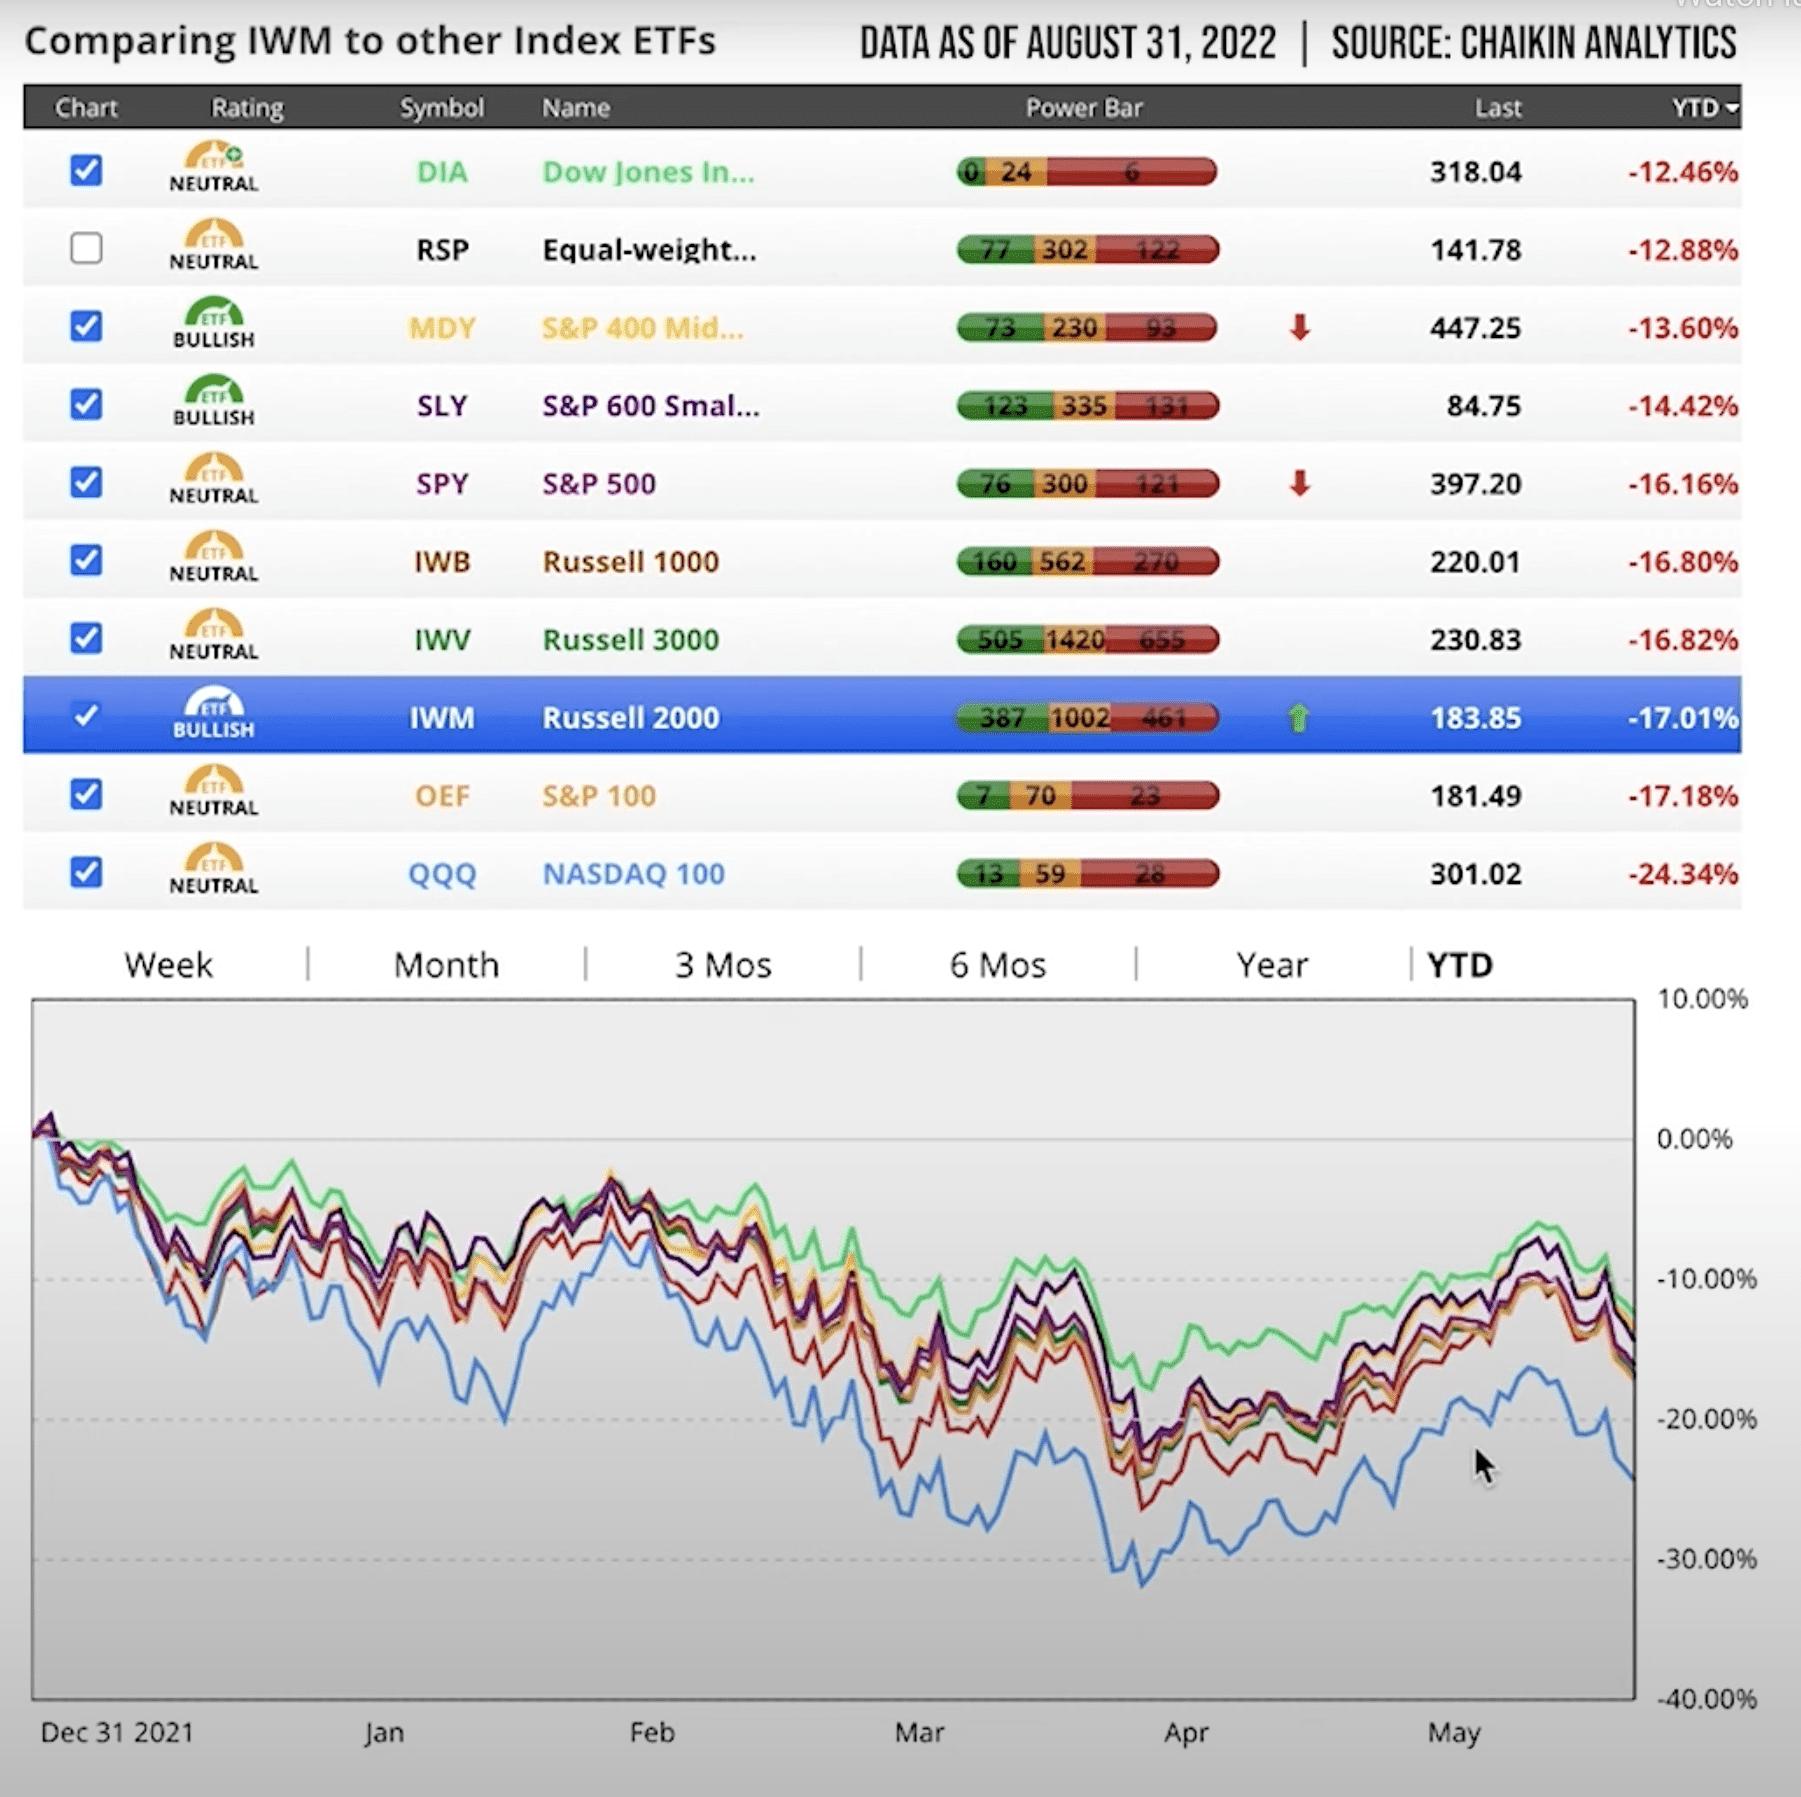This screenshot has height=1797, width=1801.
Task: Click the Chart column header
Action: coord(86,107)
